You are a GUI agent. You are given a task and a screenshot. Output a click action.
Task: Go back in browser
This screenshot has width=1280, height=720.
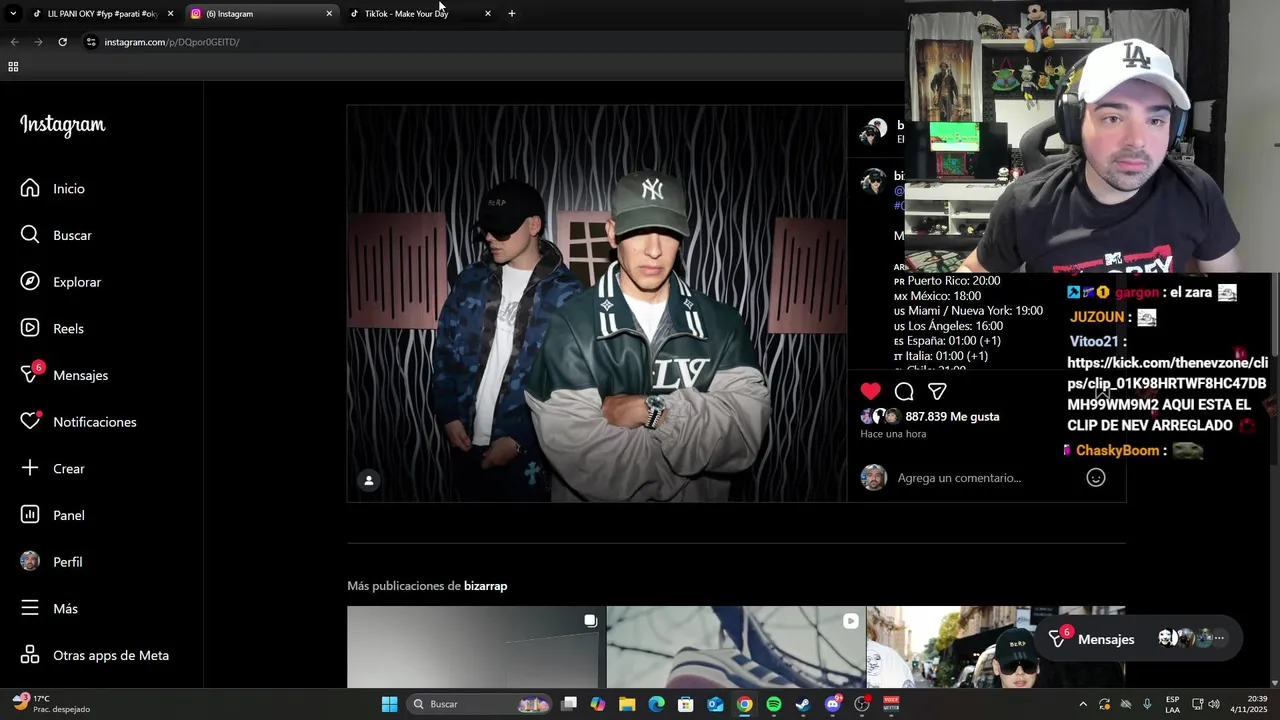[14, 42]
